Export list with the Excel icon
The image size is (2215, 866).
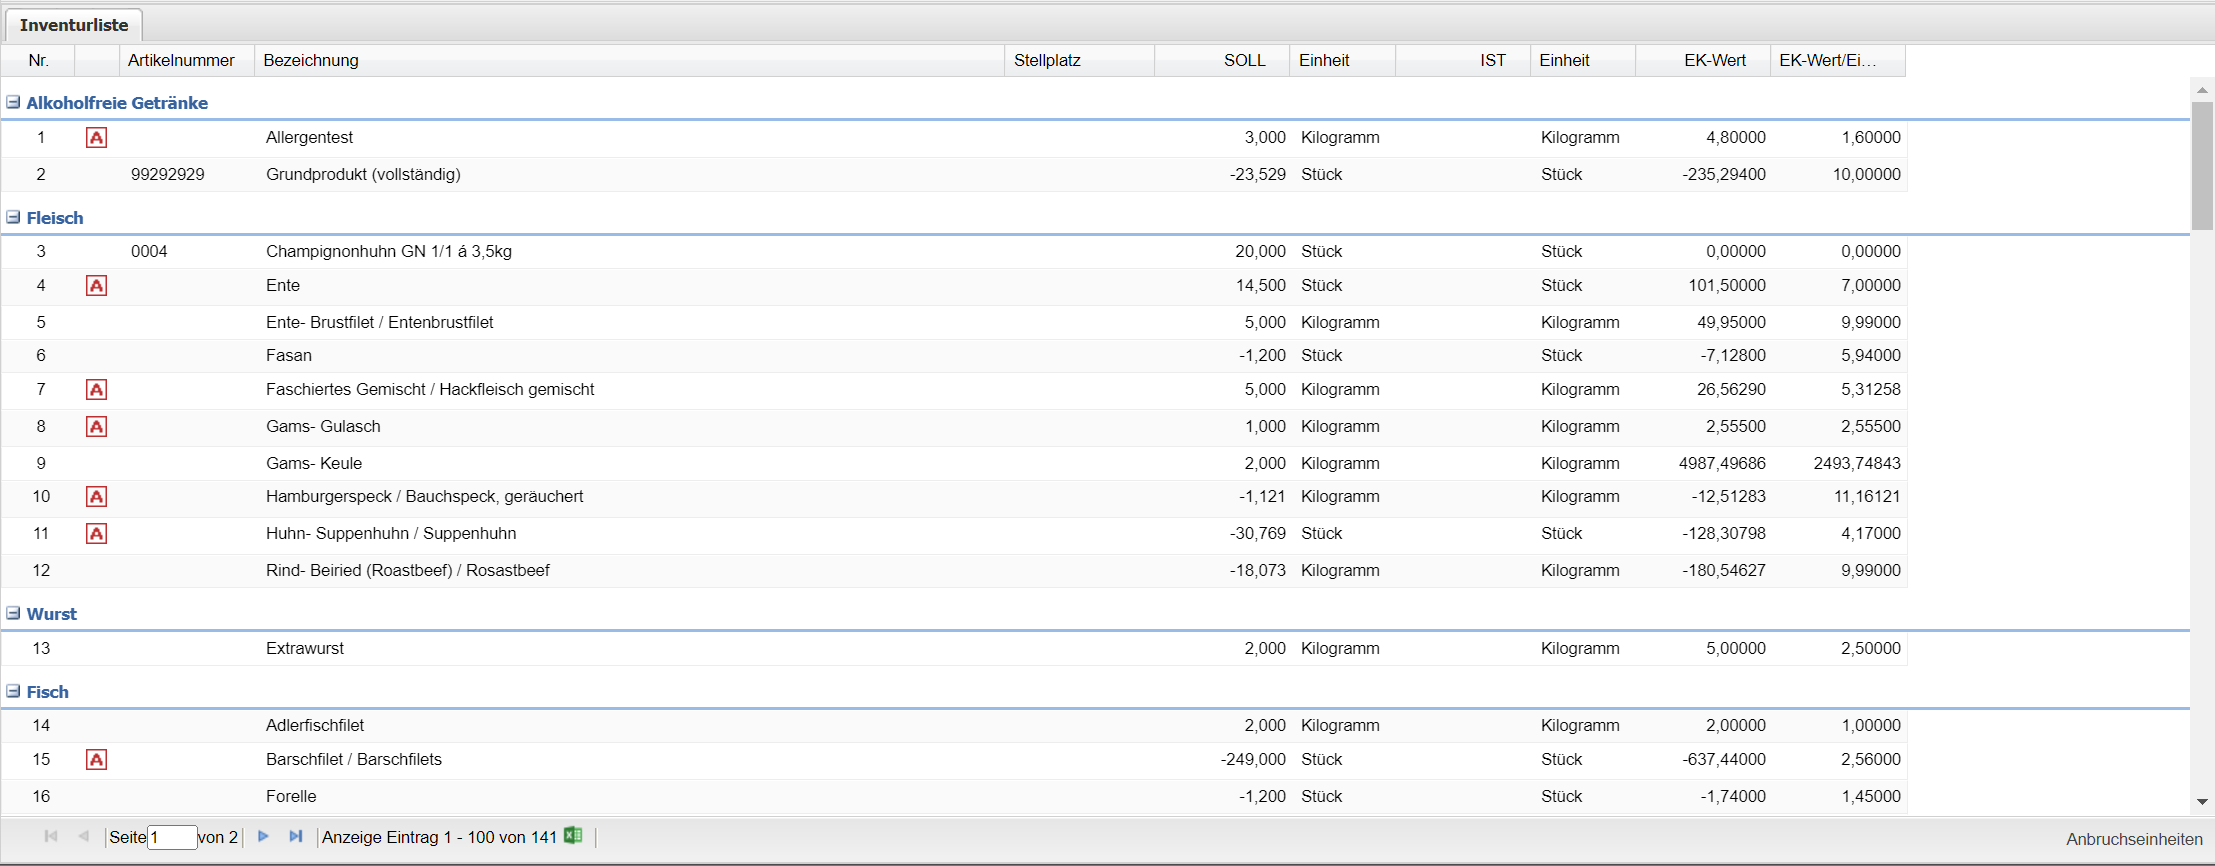pyautogui.click(x=573, y=836)
